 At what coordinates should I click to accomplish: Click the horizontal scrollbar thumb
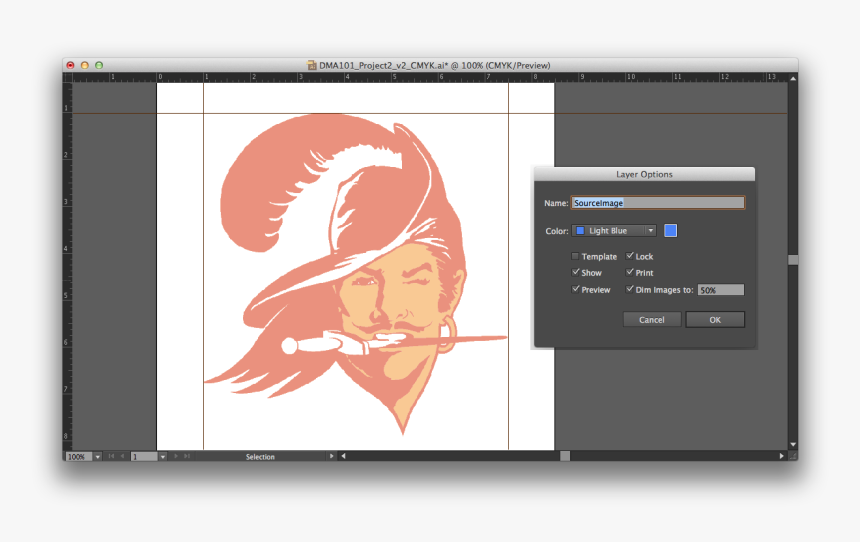tap(565, 456)
